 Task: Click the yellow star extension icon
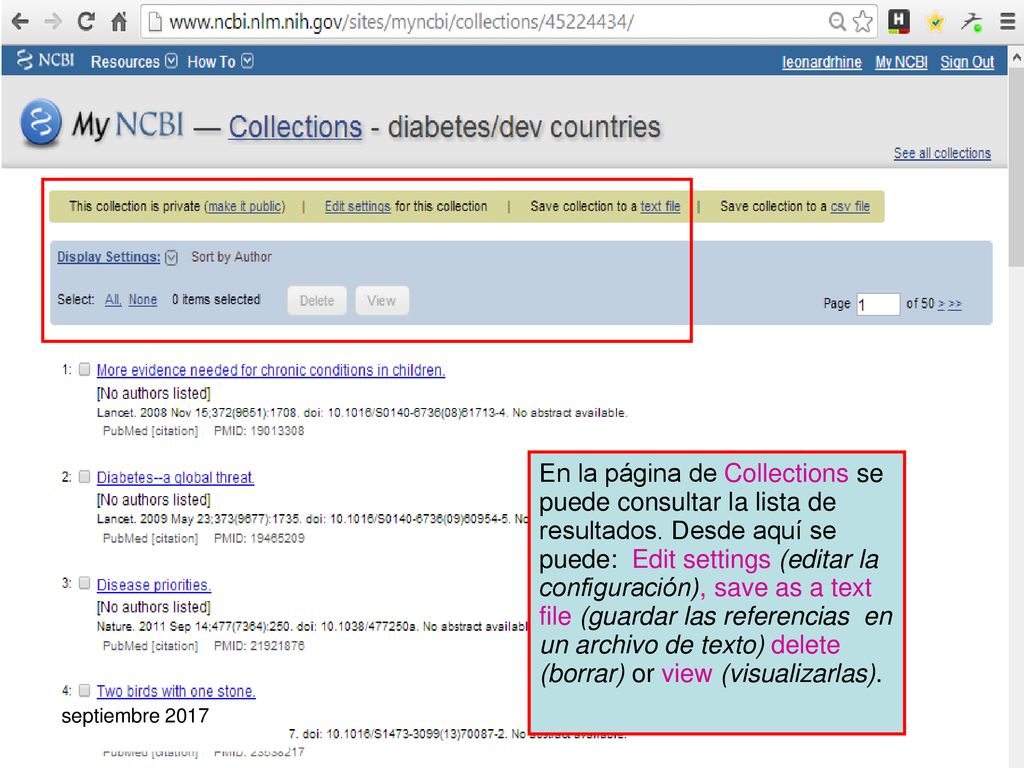click(935, 22)
